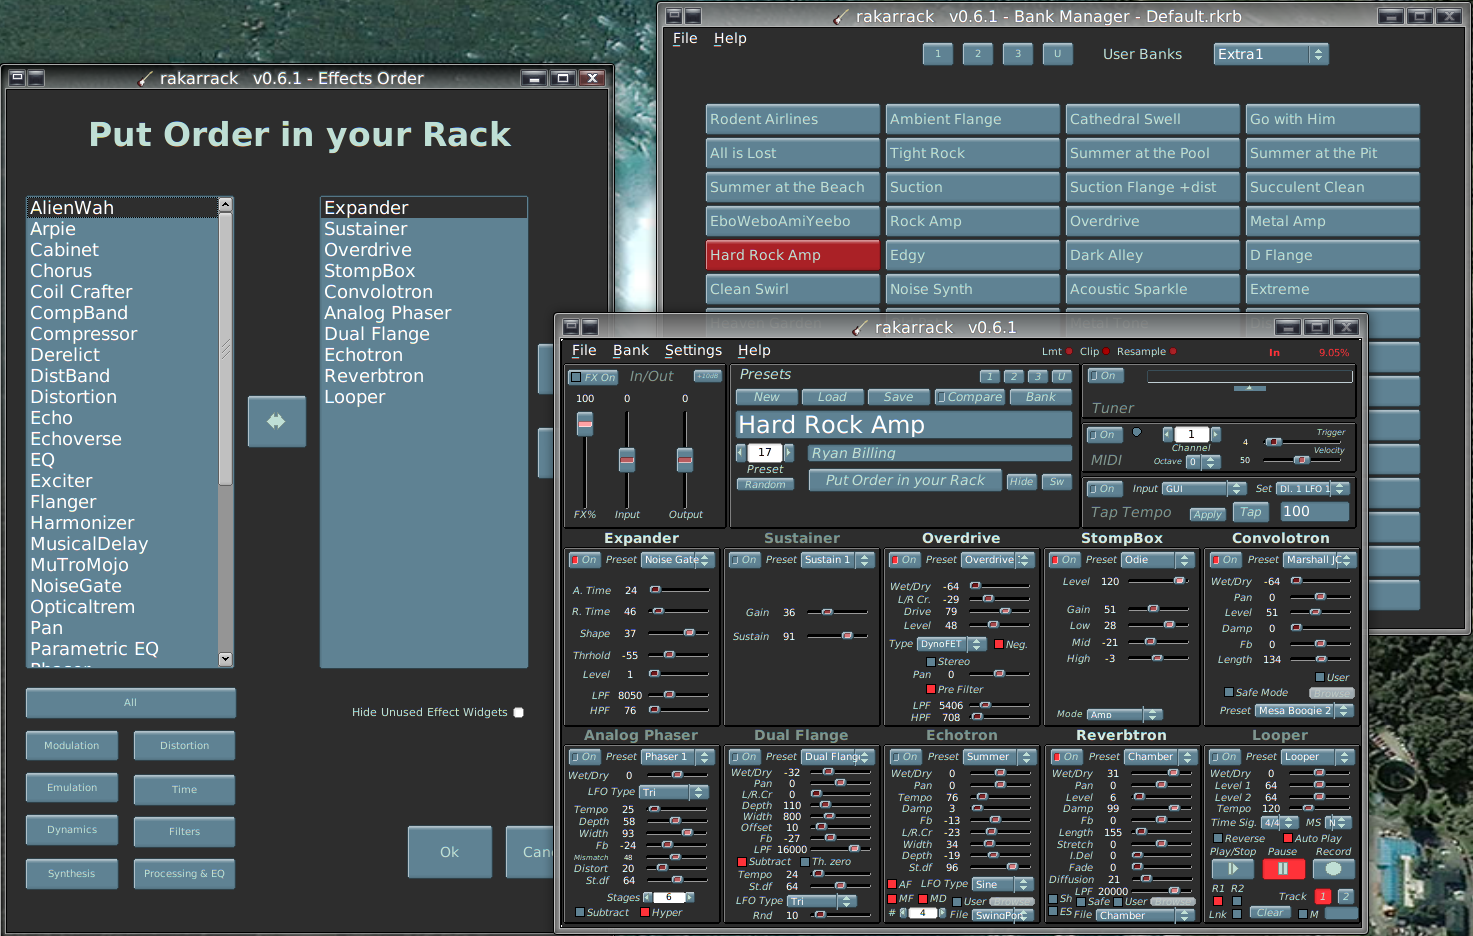
Task: Select preset bank 1 in Presets panel
Action: [989, 376]
